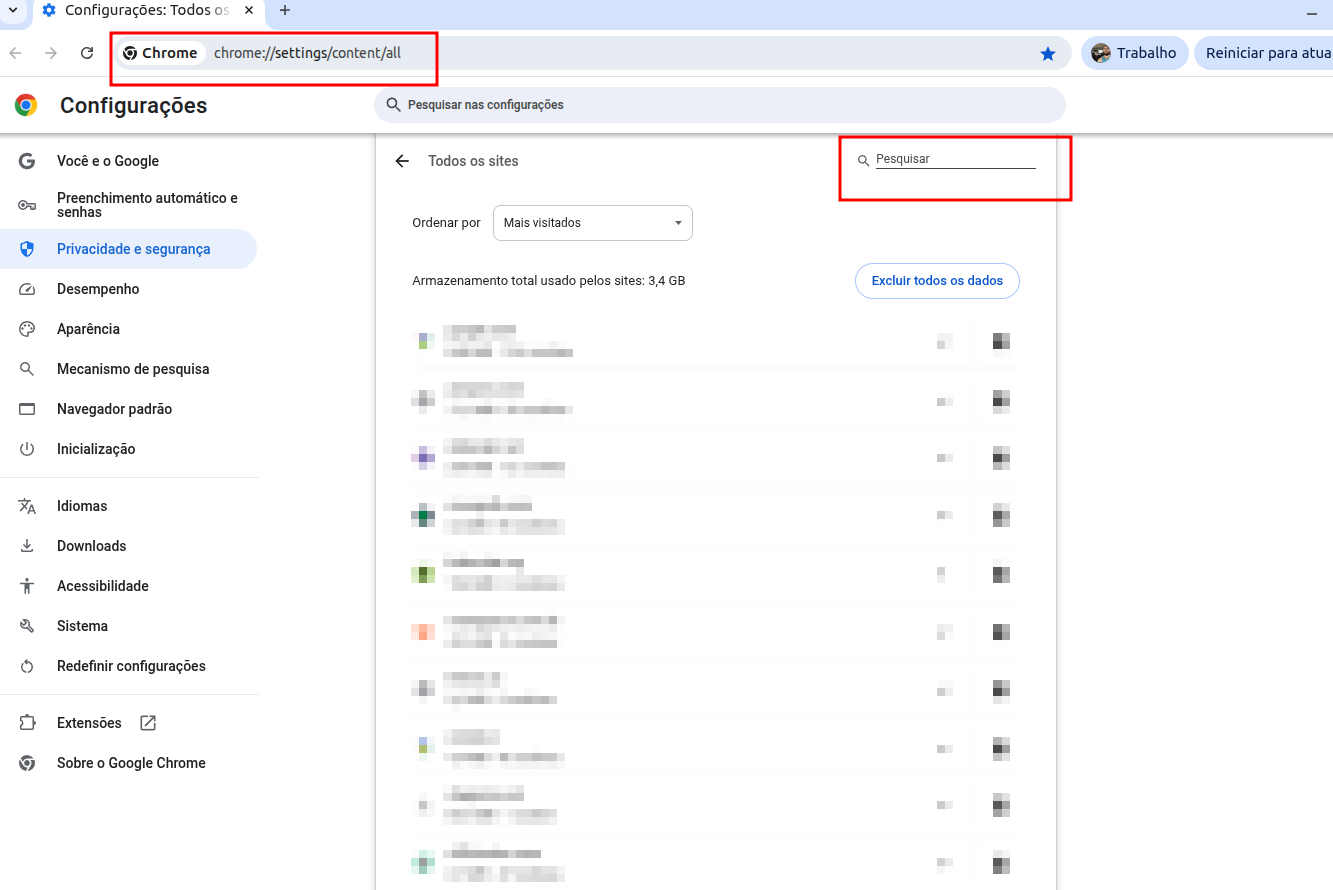Image resolution: width=1333 pixels, height=890 pixels.
Task: Click the shield icon for Privacidade e segurança
Action: (27, 249)
